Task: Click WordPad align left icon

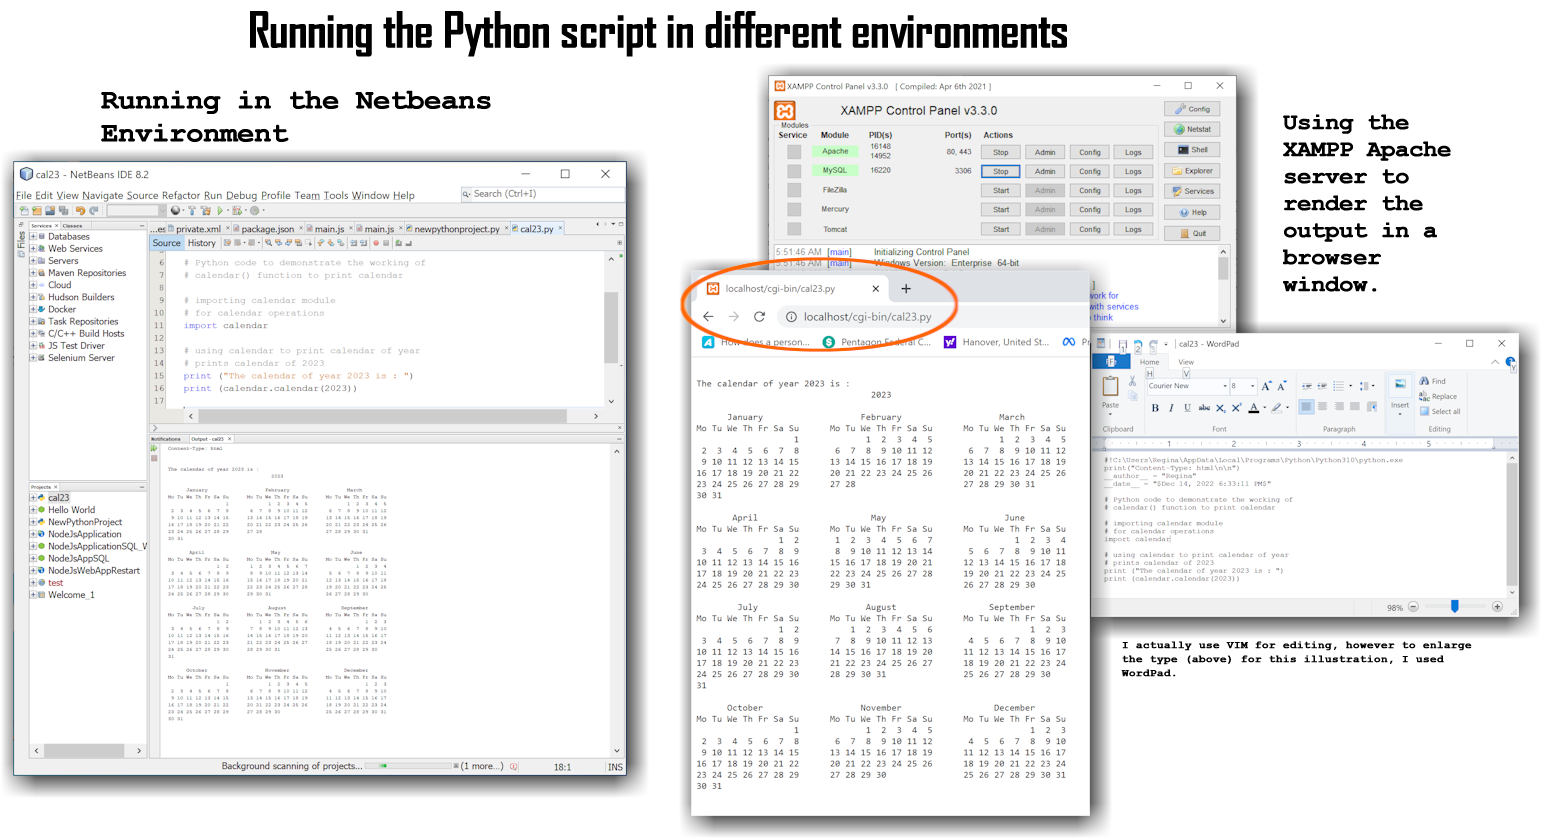Action: 1306,406
